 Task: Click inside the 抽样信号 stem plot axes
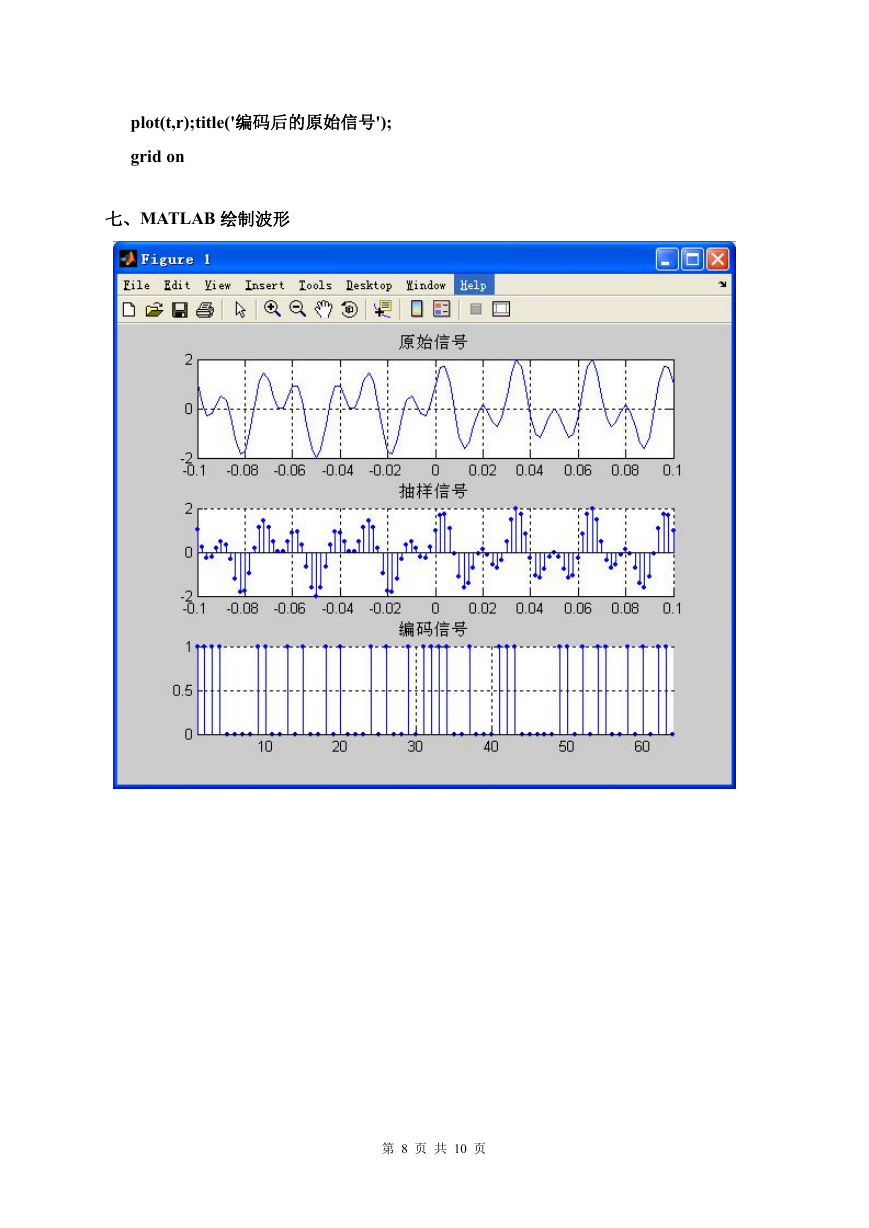click(x=435, y=552)
